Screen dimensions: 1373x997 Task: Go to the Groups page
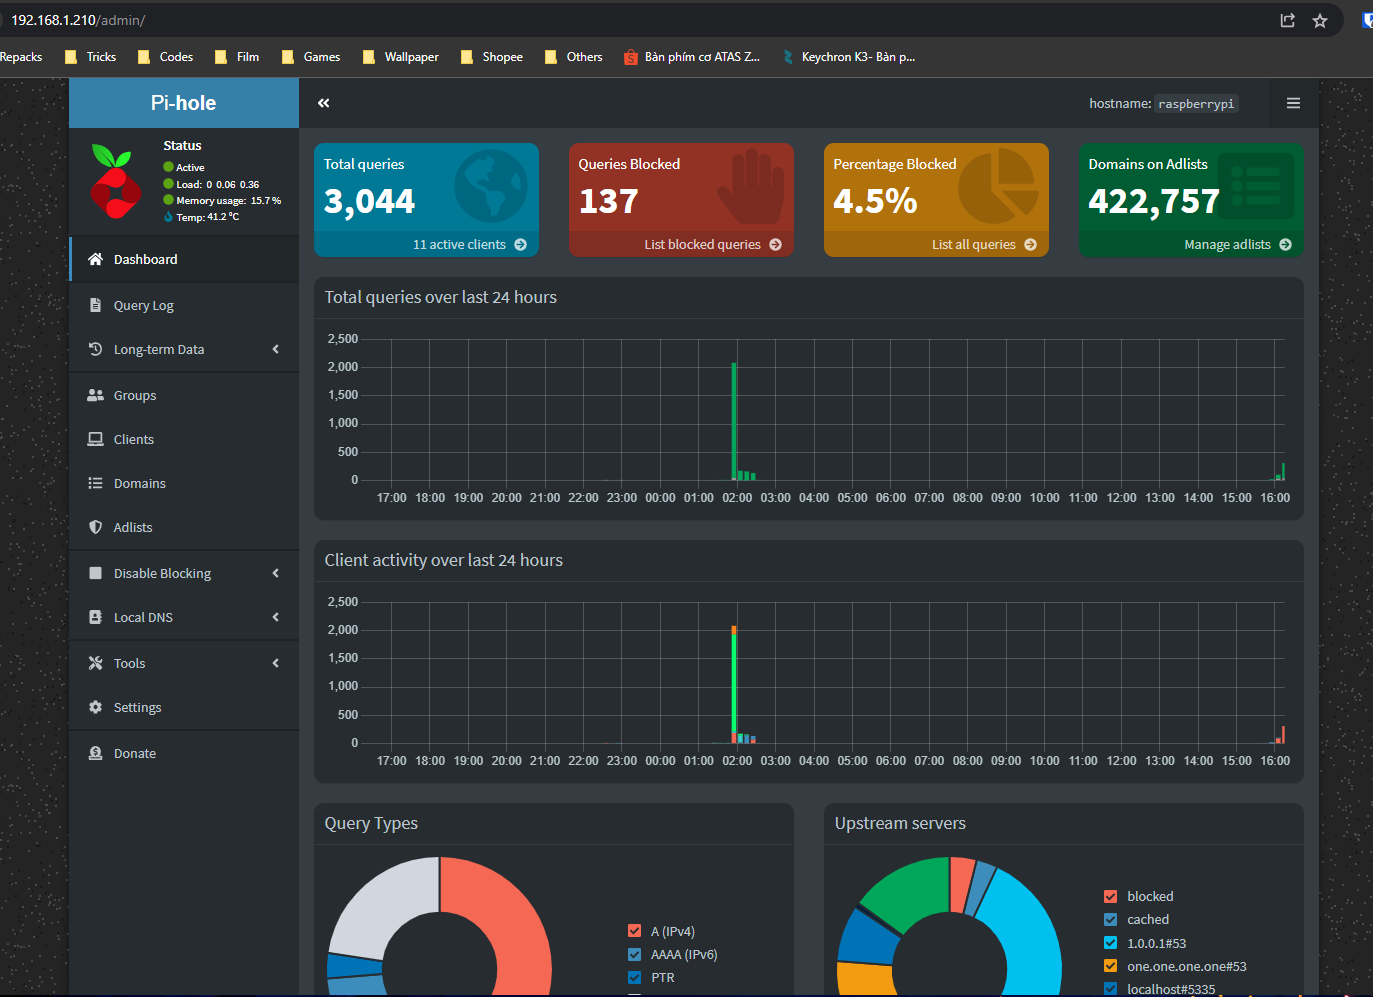184,395
